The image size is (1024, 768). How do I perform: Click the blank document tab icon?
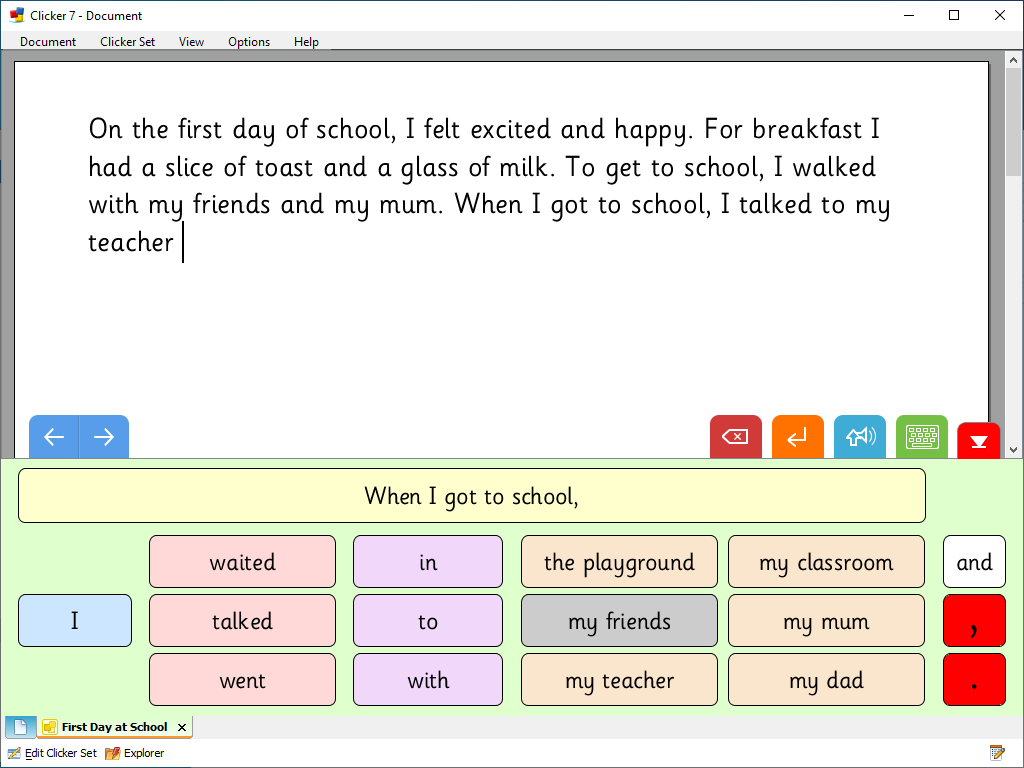21,727
